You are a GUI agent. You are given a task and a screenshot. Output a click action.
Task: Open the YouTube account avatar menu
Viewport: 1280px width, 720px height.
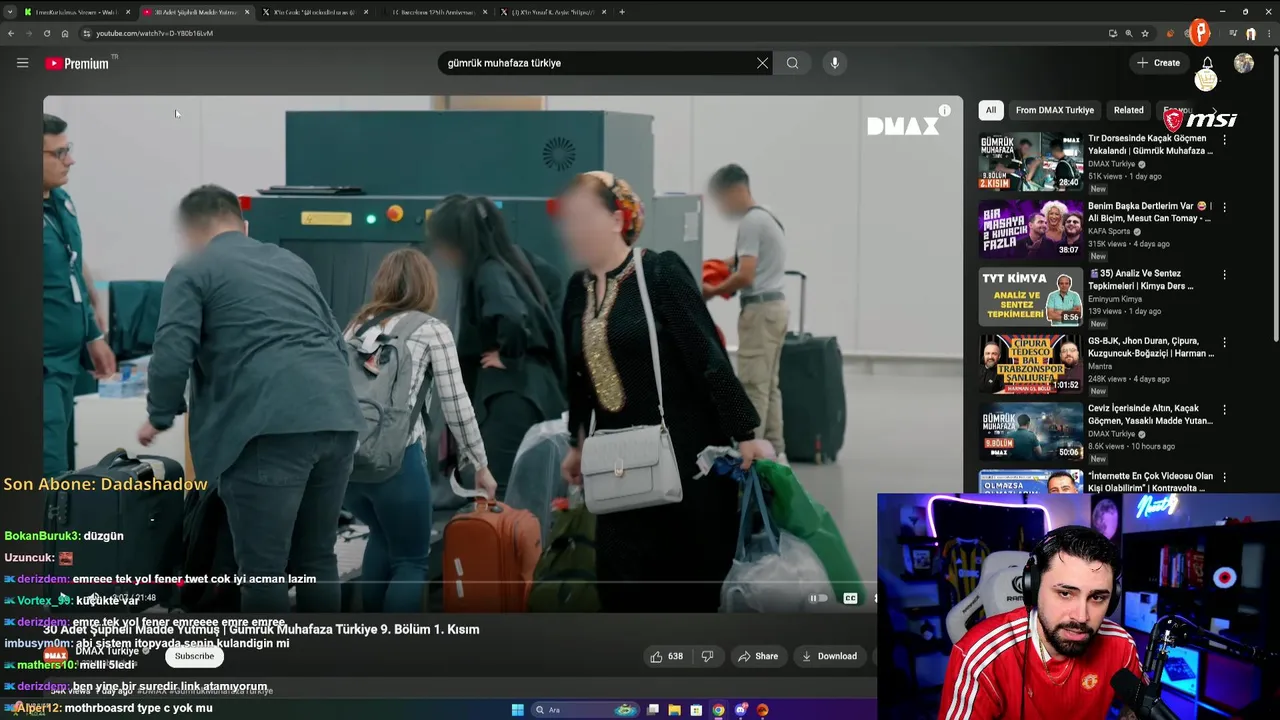point(1244,63)
